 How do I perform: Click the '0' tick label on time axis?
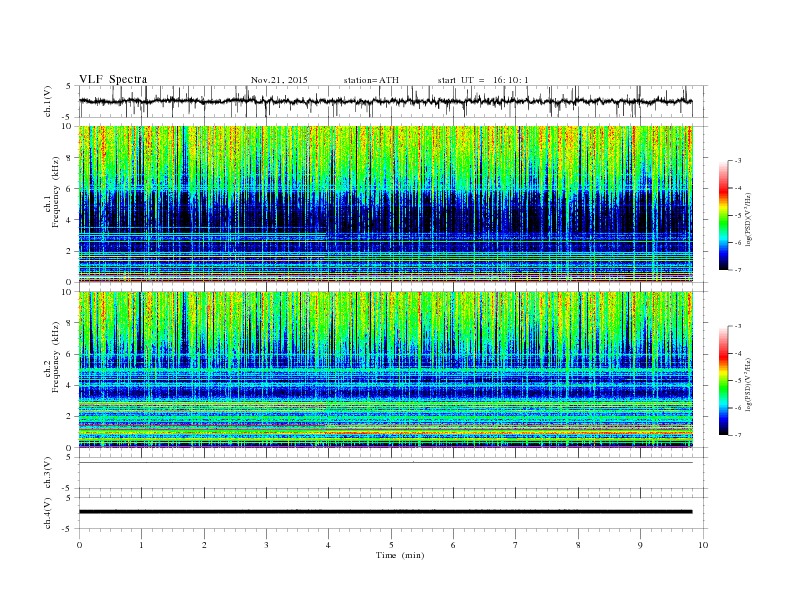pos(79,545)
